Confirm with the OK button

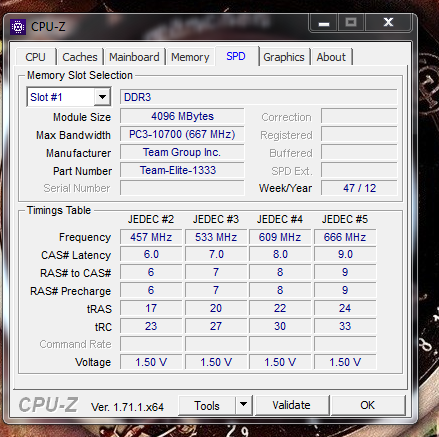coord(368,405)
